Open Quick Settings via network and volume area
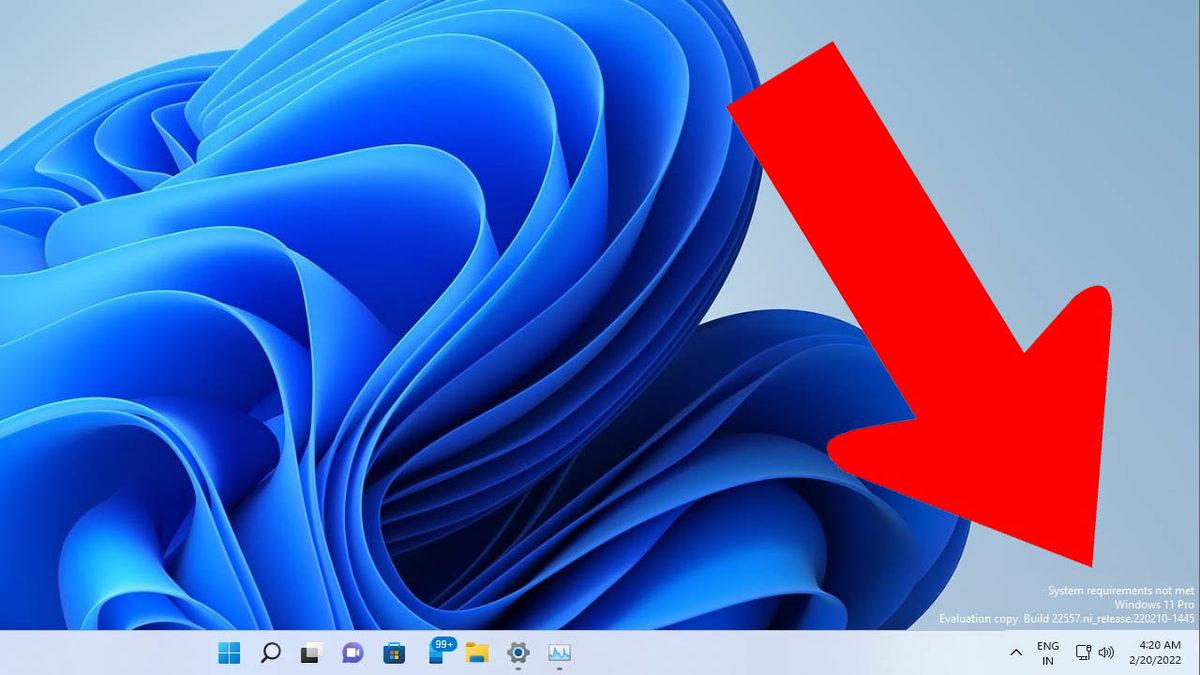 pyautogui.click(x=1095, y=652)
